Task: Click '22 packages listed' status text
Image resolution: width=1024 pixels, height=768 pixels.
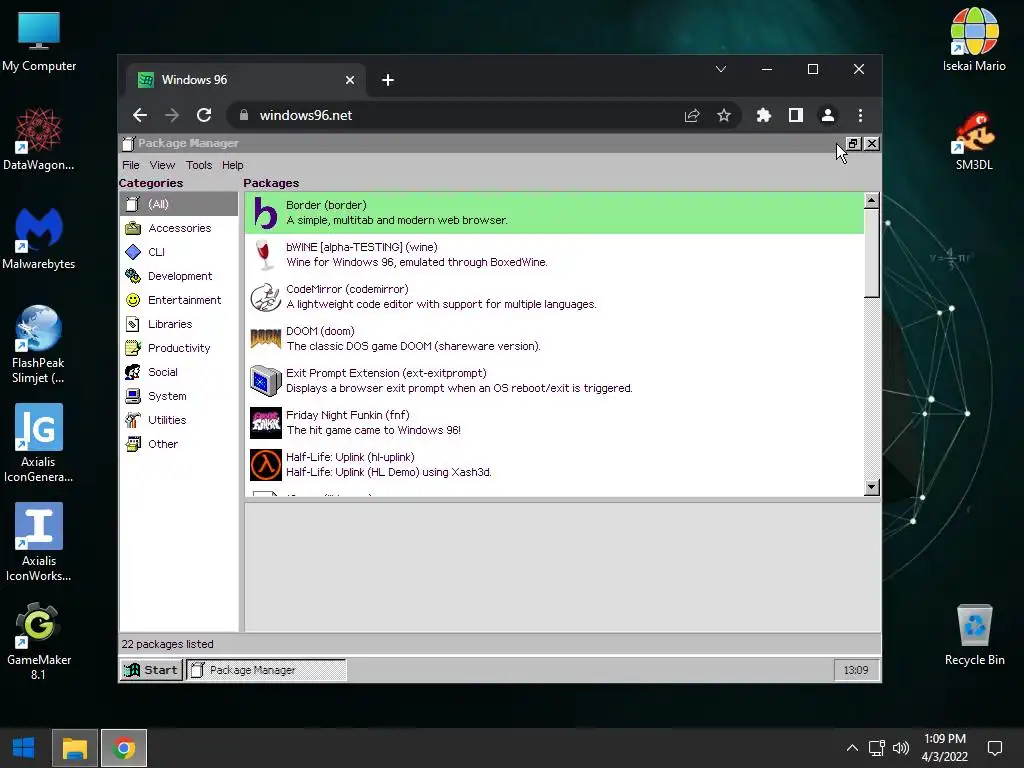Action: 167,644
